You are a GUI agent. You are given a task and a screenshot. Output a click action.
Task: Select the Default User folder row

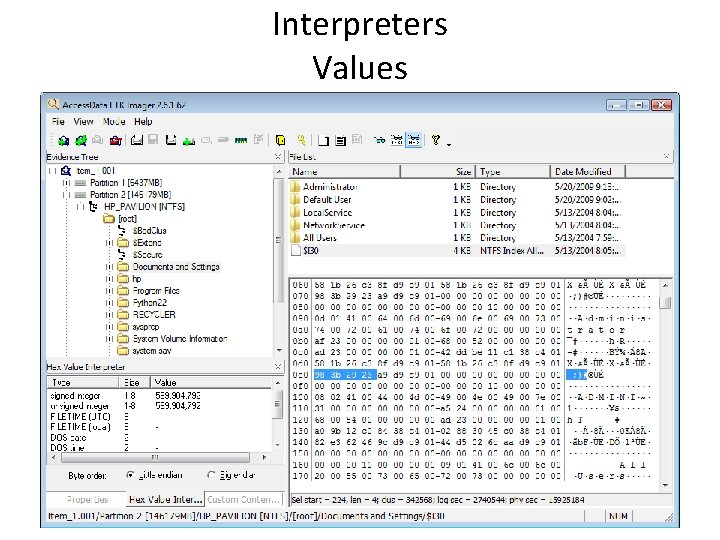(457, 200)
